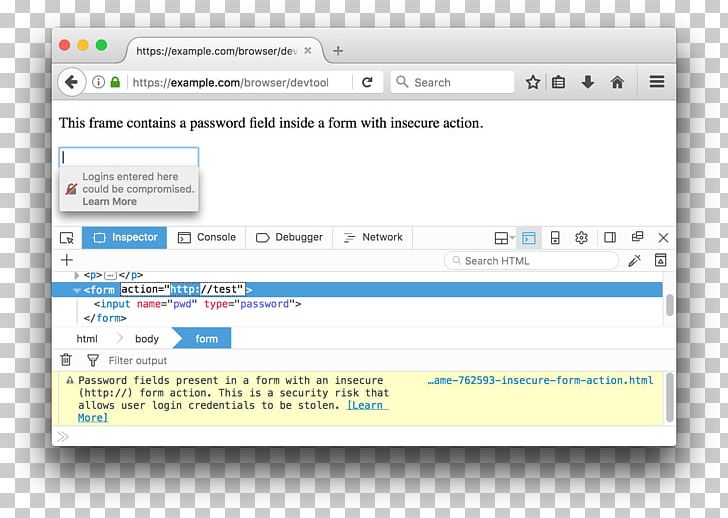Viewport: 728px width, 518px height.
Task: Edit the action="http://test" attribute
Action: 182,289
